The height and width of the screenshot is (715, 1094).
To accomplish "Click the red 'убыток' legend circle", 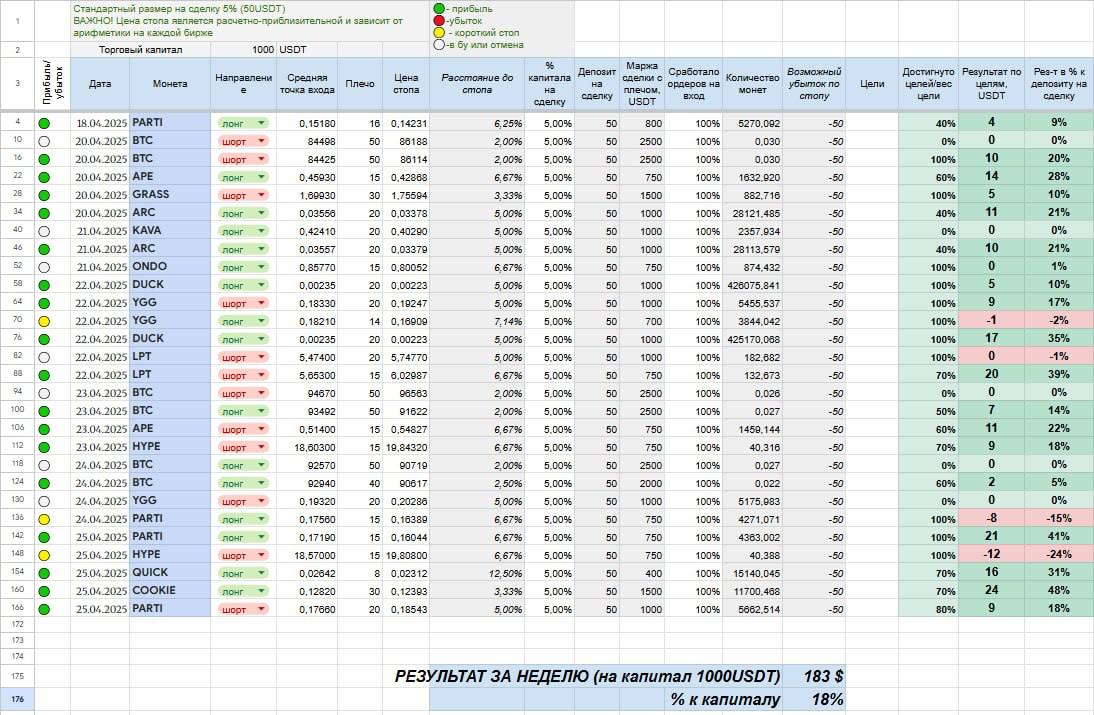I will [437, 20].
